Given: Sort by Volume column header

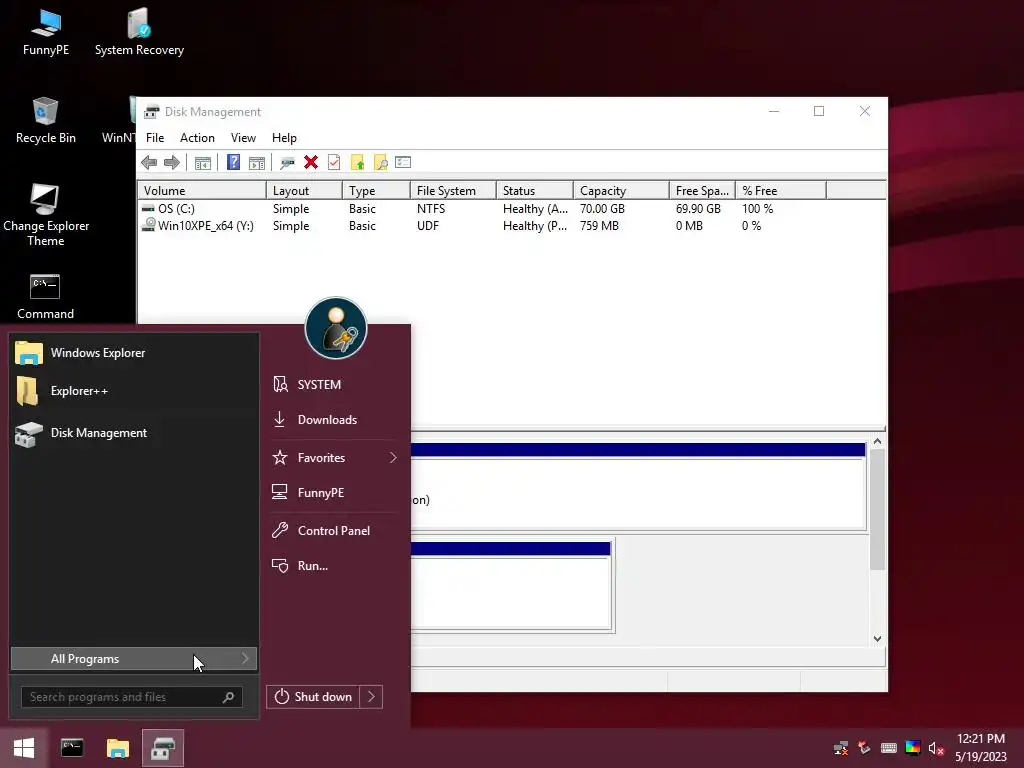Looking at the screenshot, I should [202, 191].
